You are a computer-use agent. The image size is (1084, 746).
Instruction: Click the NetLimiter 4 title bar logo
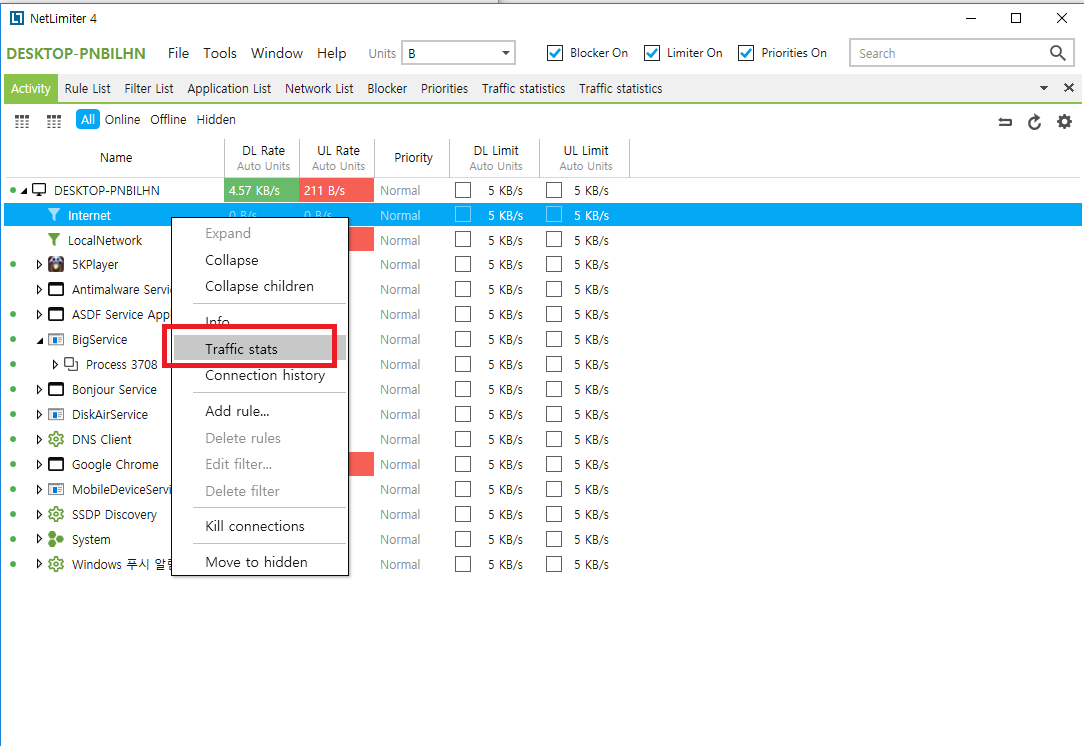(17, 18)
